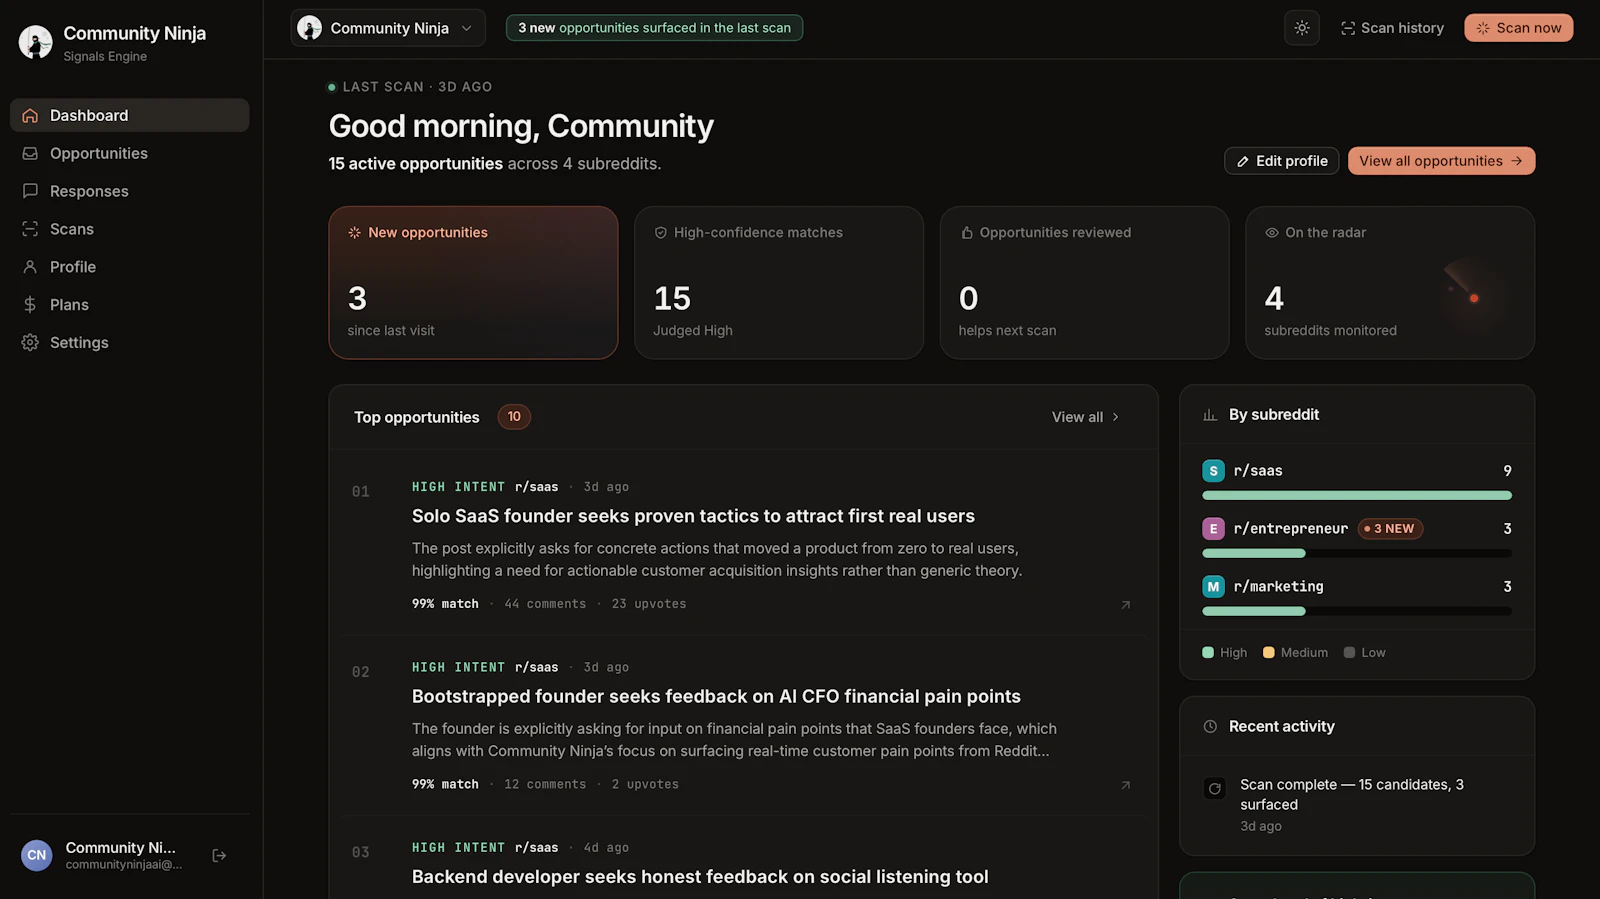Expand the Community Ninja workspace dropdown
The image size is (1600, 899).
(388, 28)
